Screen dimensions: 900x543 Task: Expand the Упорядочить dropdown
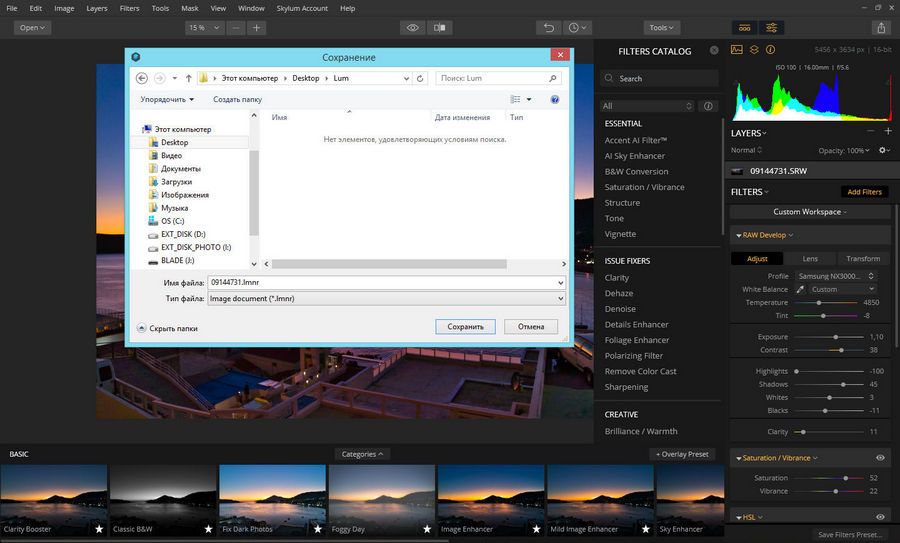pos(167,99)
